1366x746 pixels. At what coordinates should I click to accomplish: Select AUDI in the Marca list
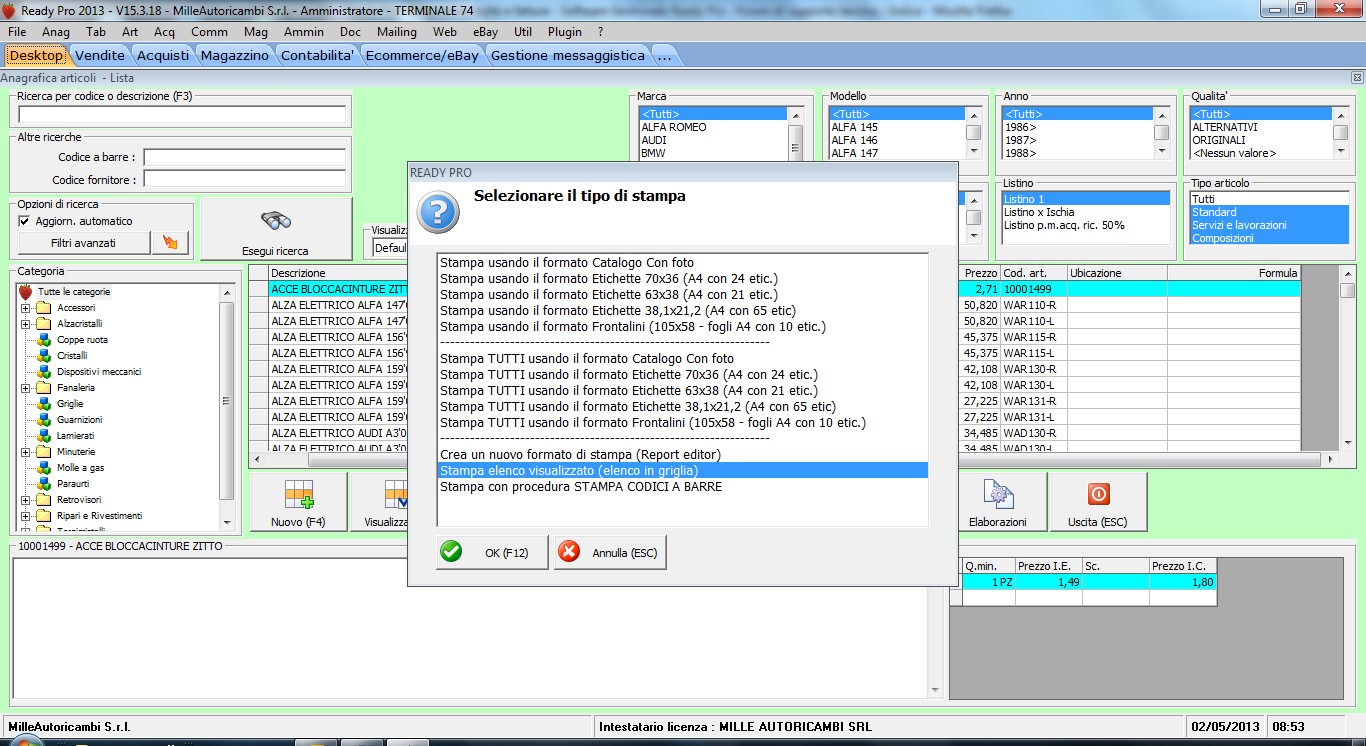pos(713,140)
